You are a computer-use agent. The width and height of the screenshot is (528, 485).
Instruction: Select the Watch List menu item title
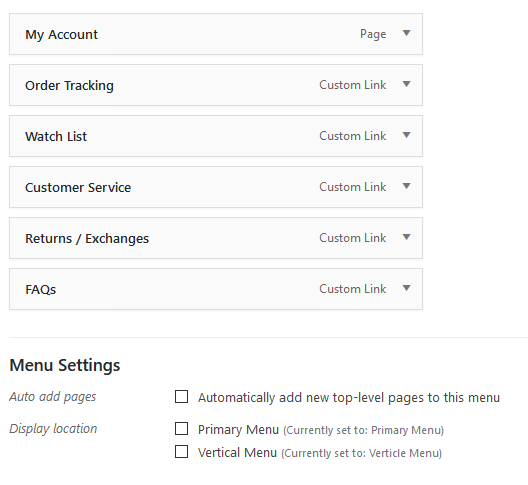coord(56,136)
